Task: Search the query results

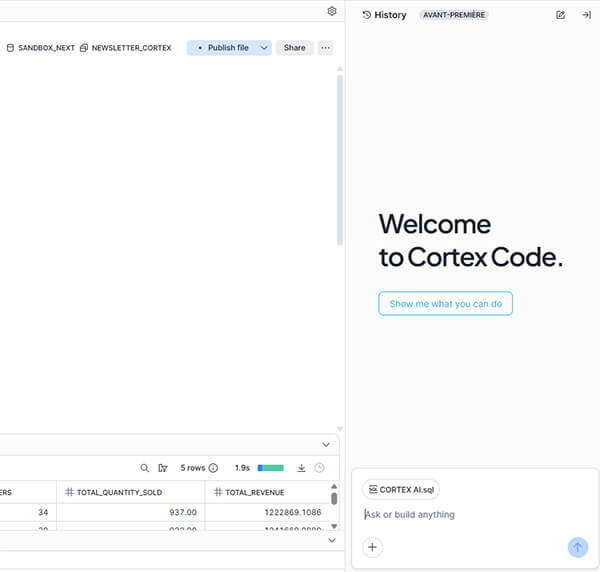Action: [x=144, y=468]
